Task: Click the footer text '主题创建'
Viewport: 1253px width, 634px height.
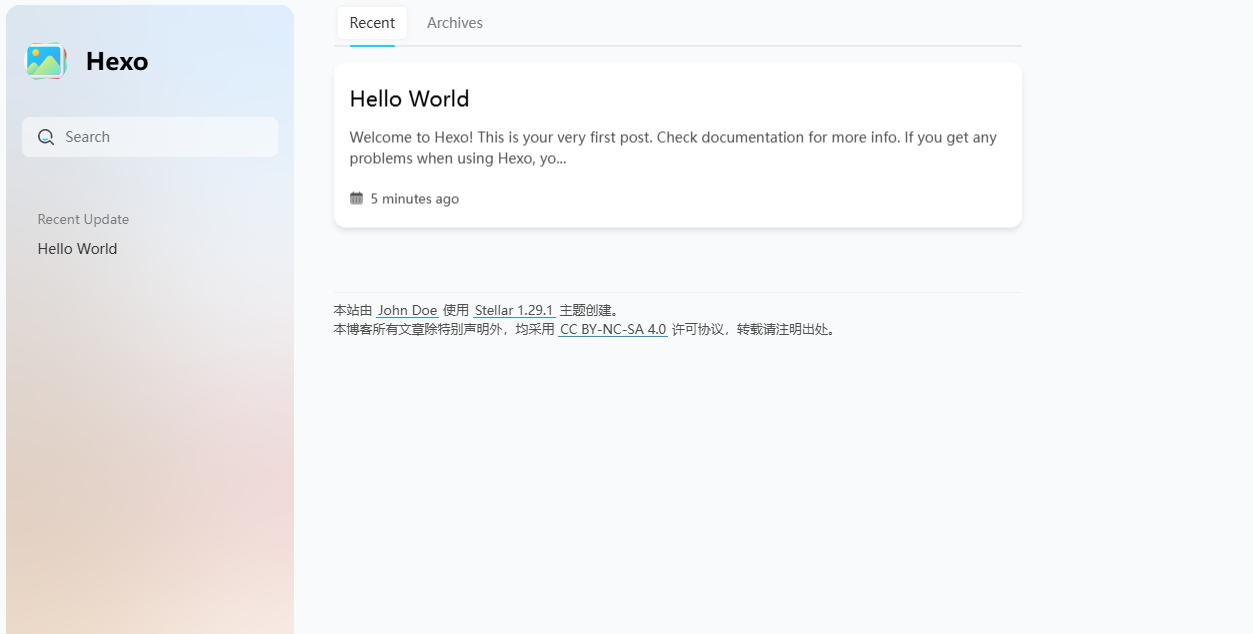Action: pyautogui.click(x=585, y=311)
